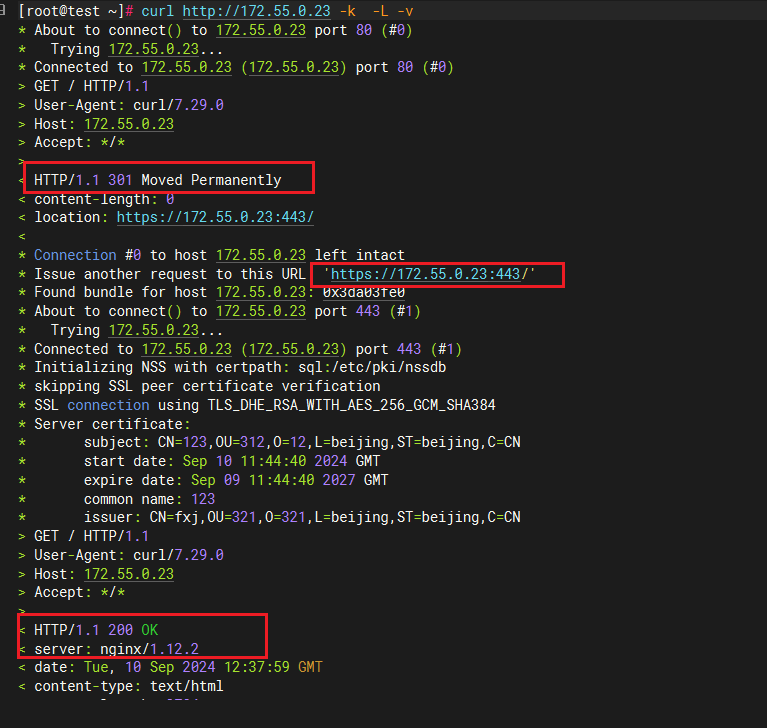Click the IP address in the 'Found bundle for host' line
767x728 pixels.
click(x=261, y=292)
